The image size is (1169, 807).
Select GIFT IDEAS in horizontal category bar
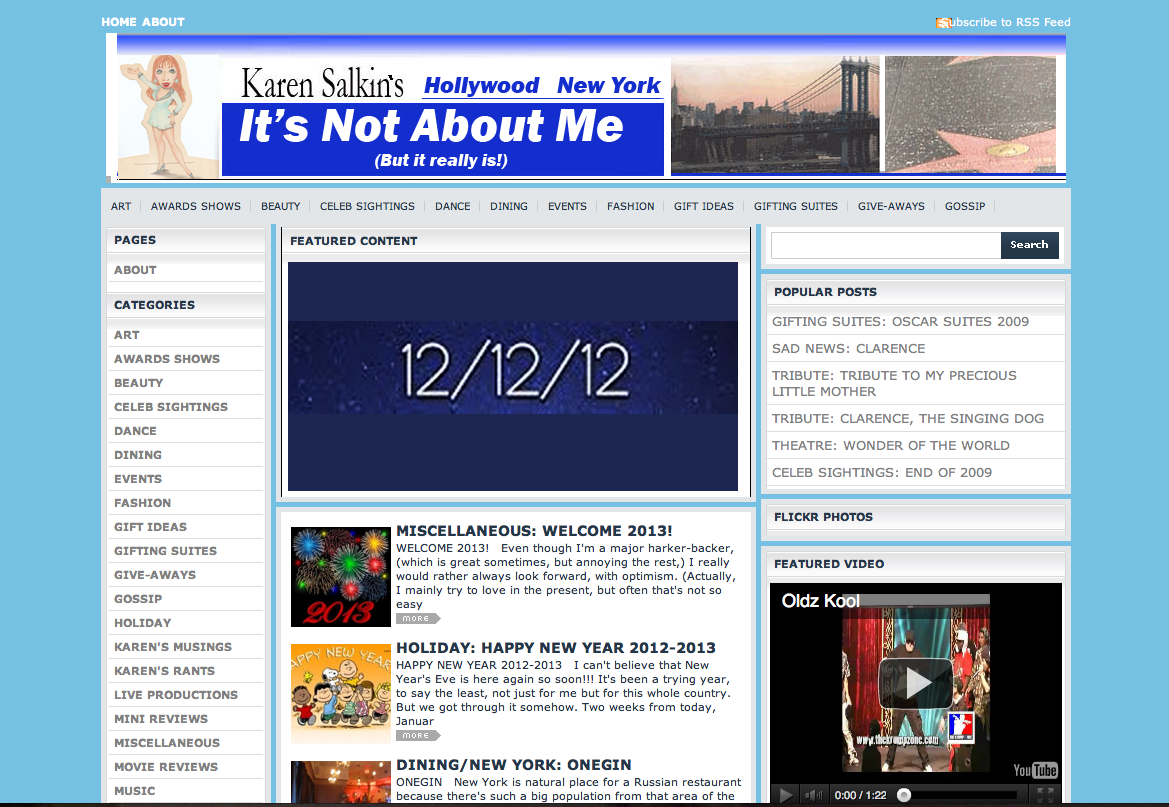704,206
